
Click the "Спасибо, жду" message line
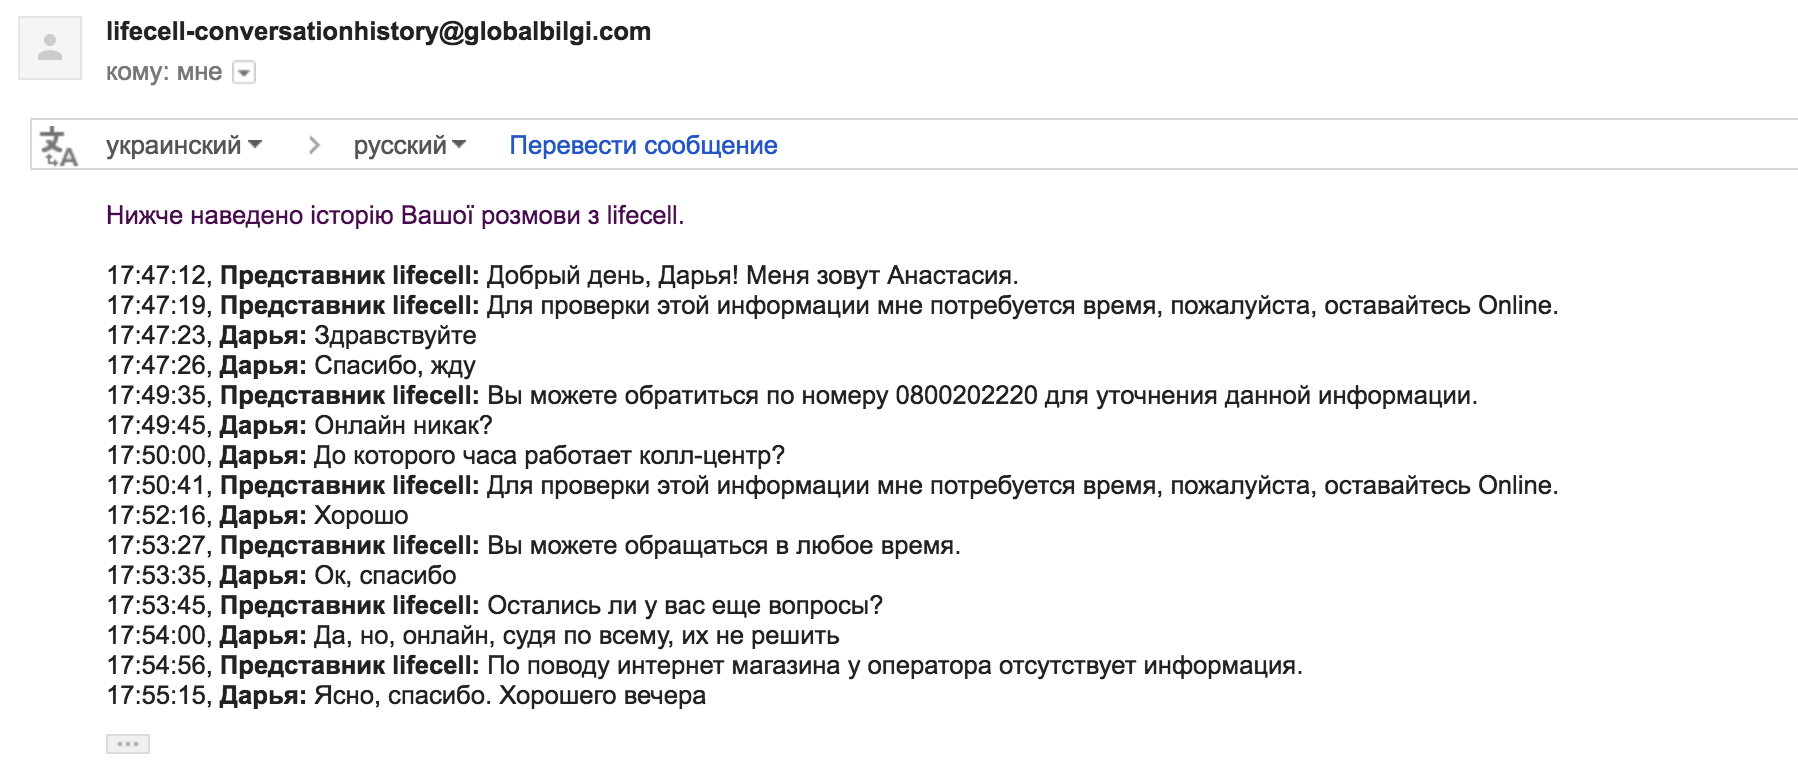point(394,366)
